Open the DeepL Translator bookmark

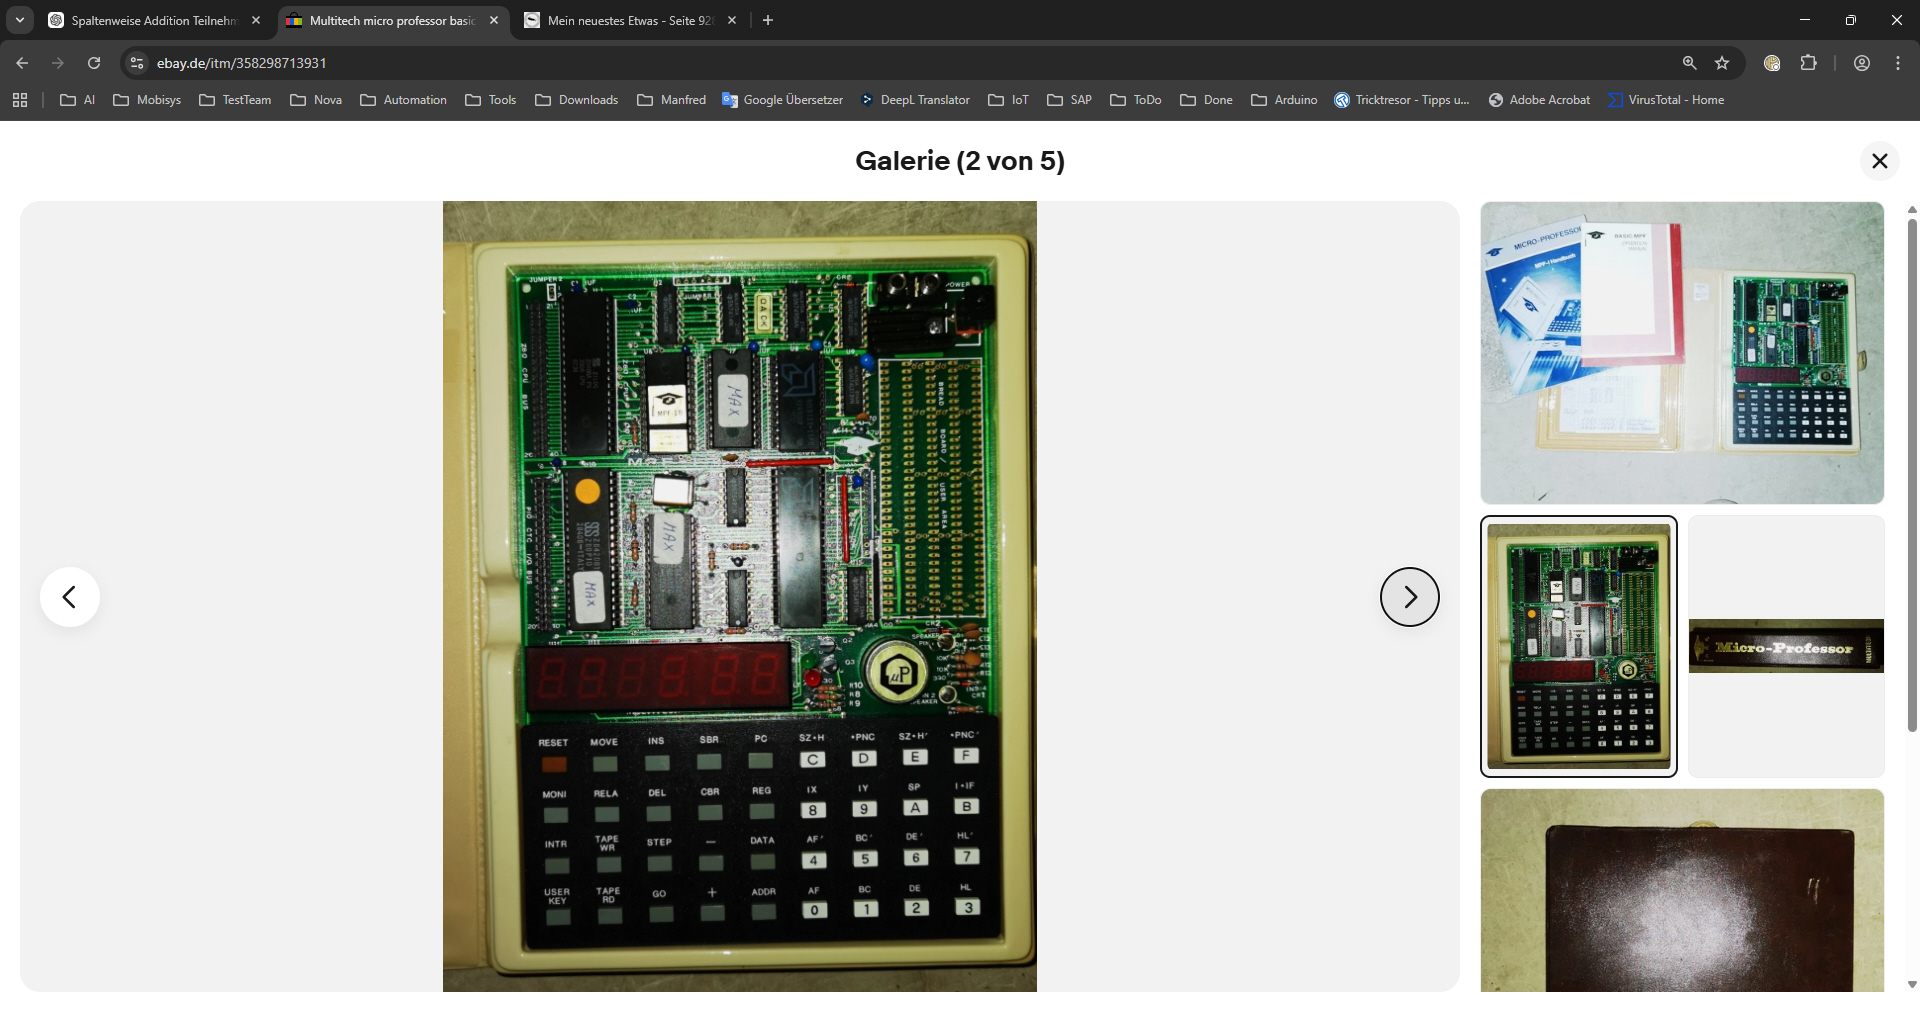pos(915,100)
